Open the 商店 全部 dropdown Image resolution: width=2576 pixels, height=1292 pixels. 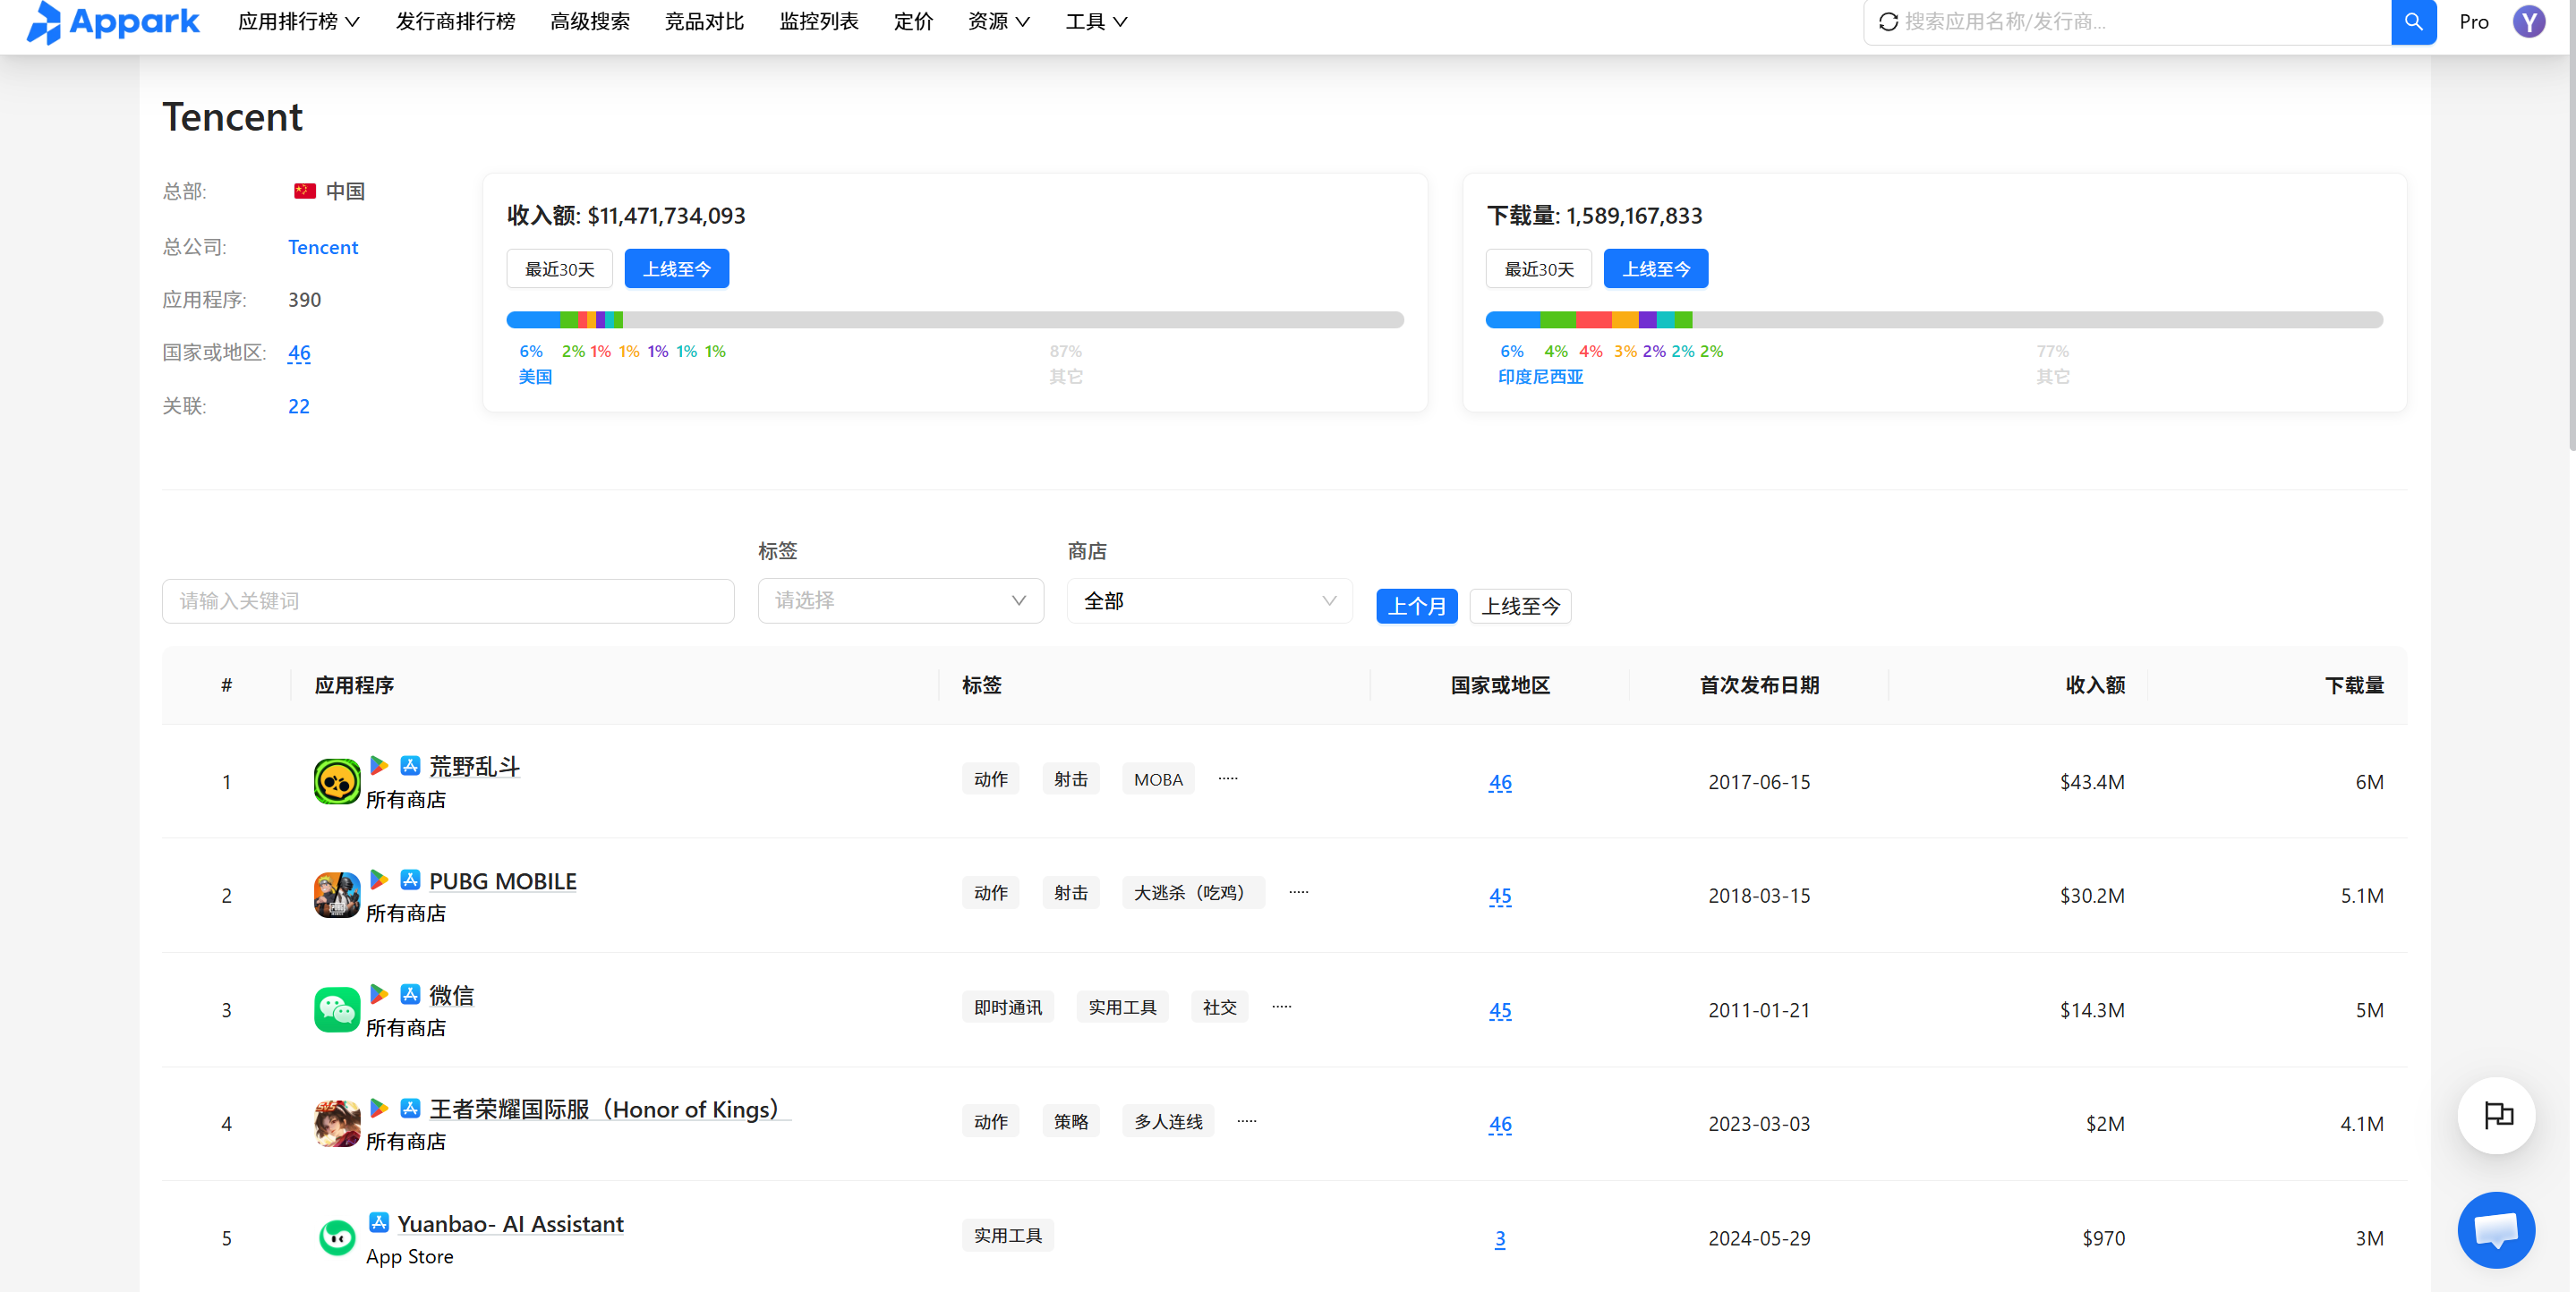pyautogui.click(x=1209, y=601)
